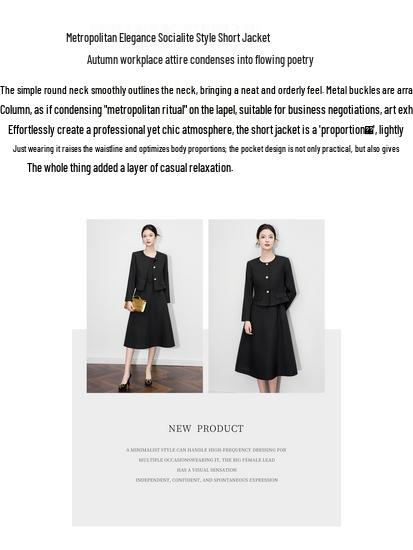Click the 'Autumn workplace attire' subtitle text
Screen dimensions: 413x550
200,60
